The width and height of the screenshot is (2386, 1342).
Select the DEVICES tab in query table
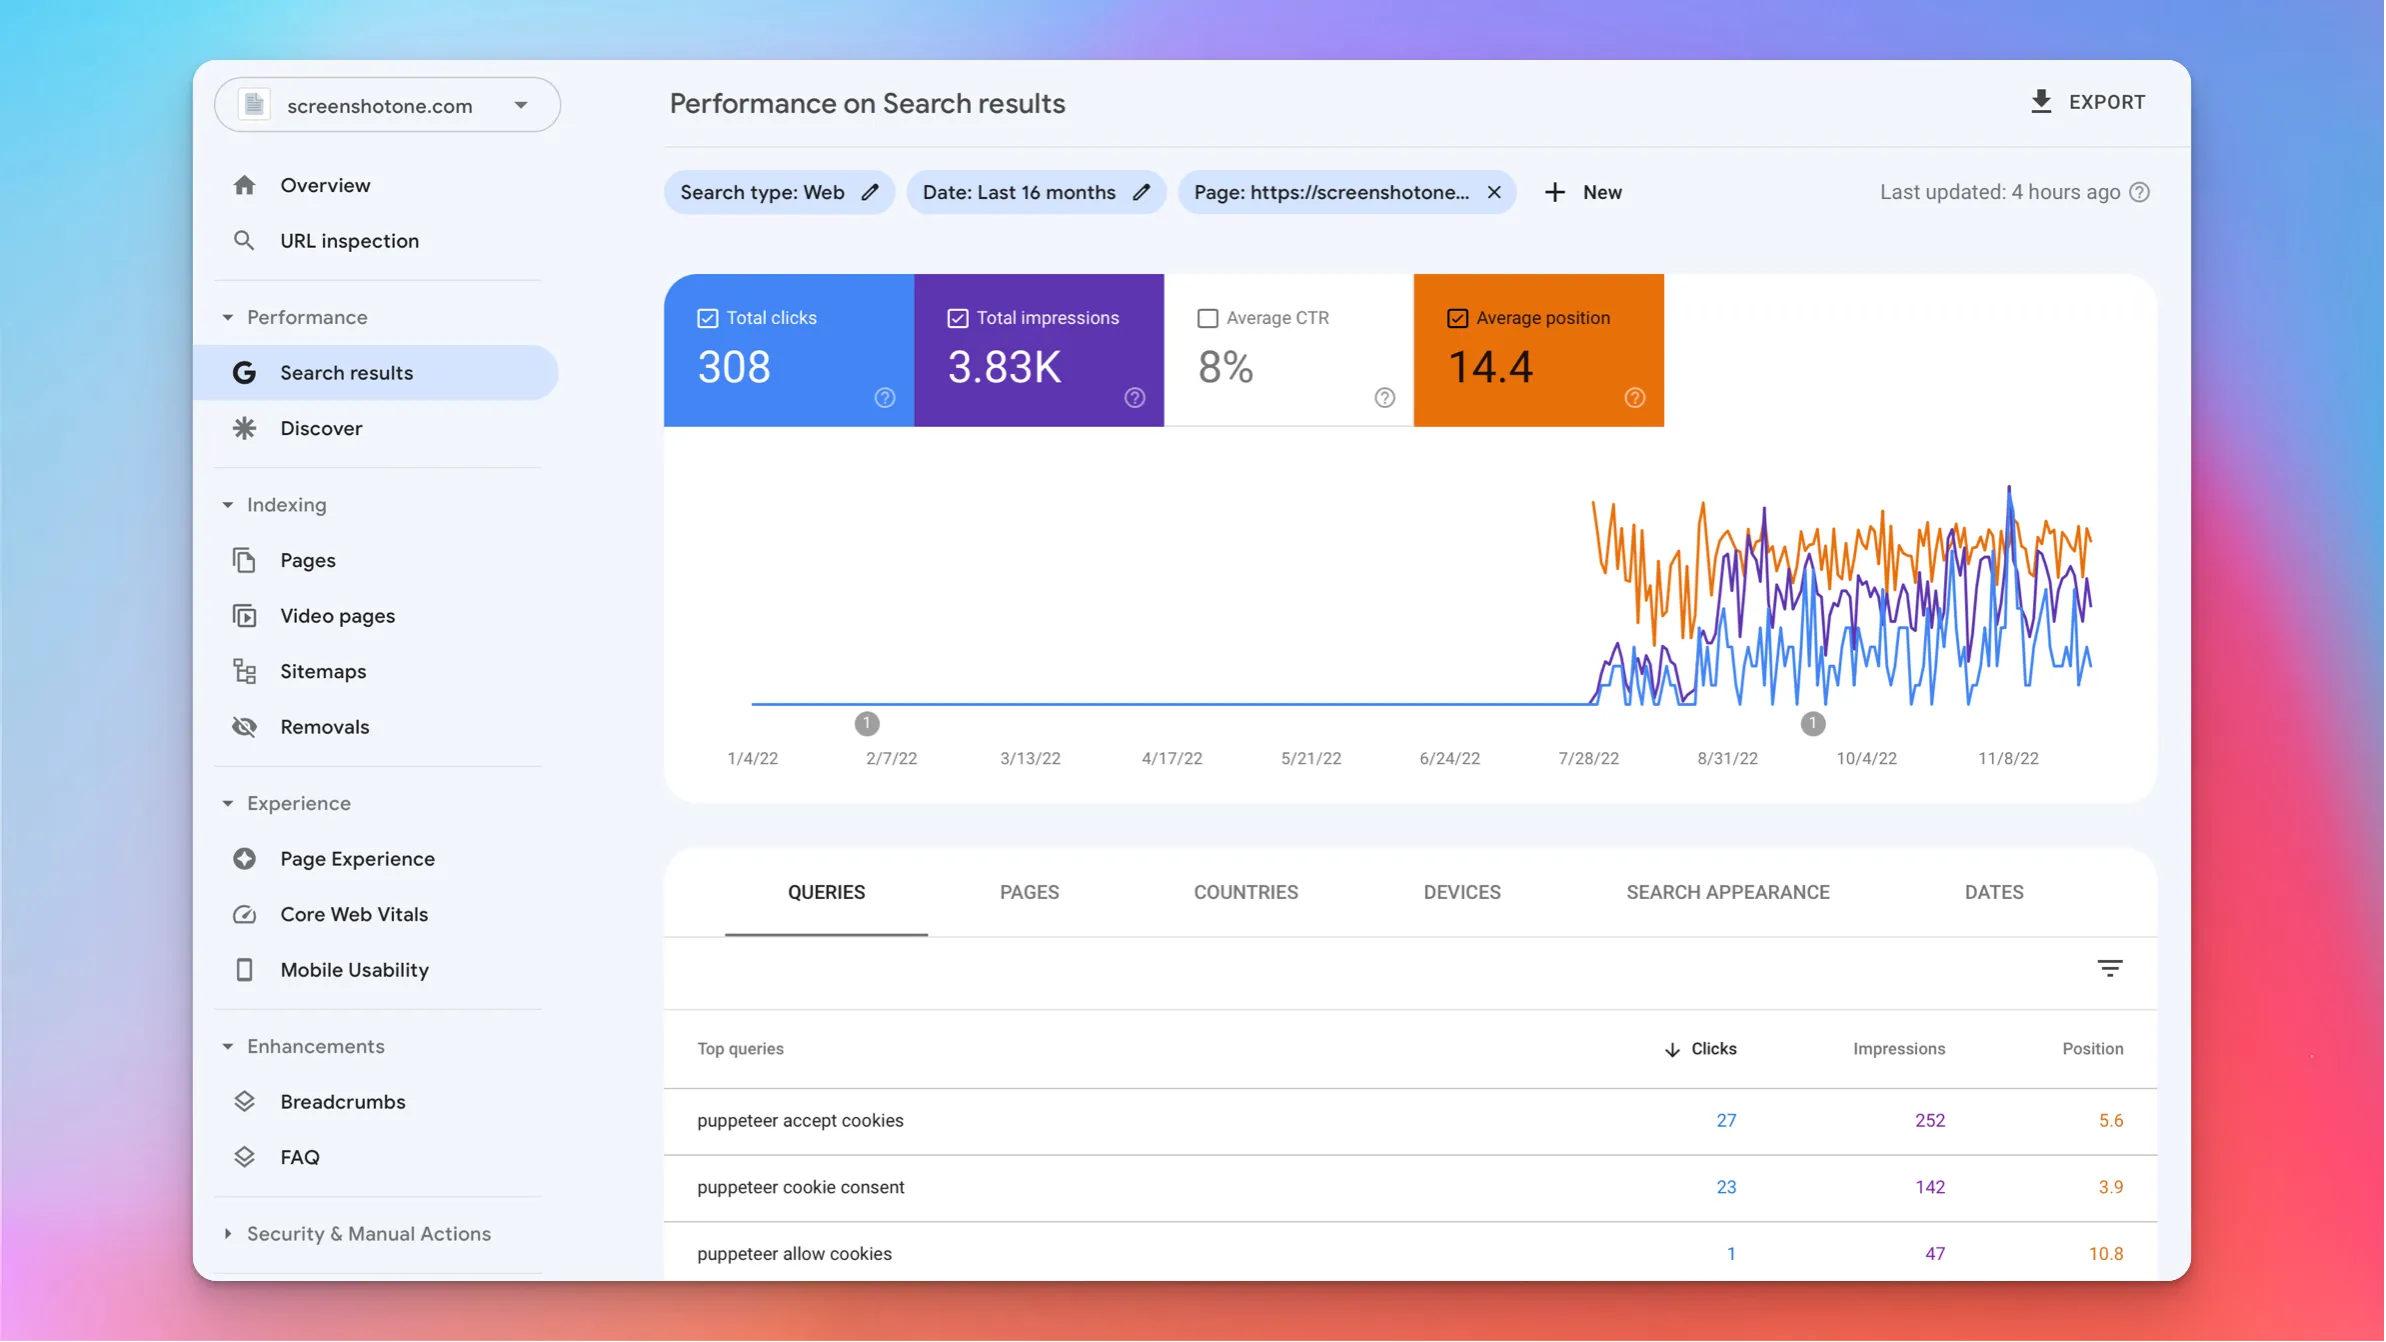pos(1462,891)
